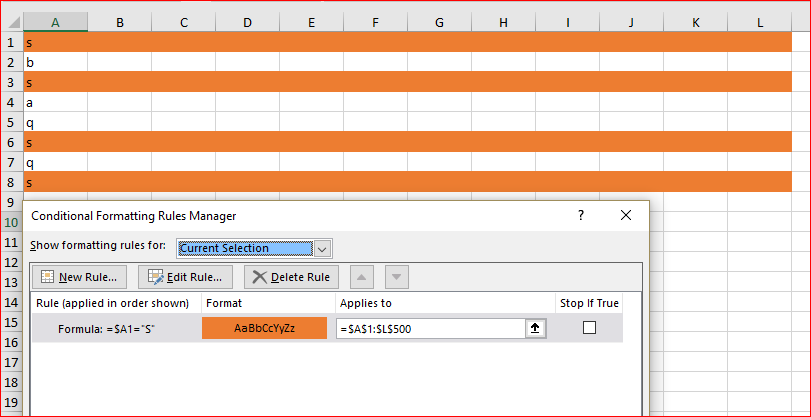Click the Stop If True column header
This screenshot has height=417, width=811.
[589, 303]
